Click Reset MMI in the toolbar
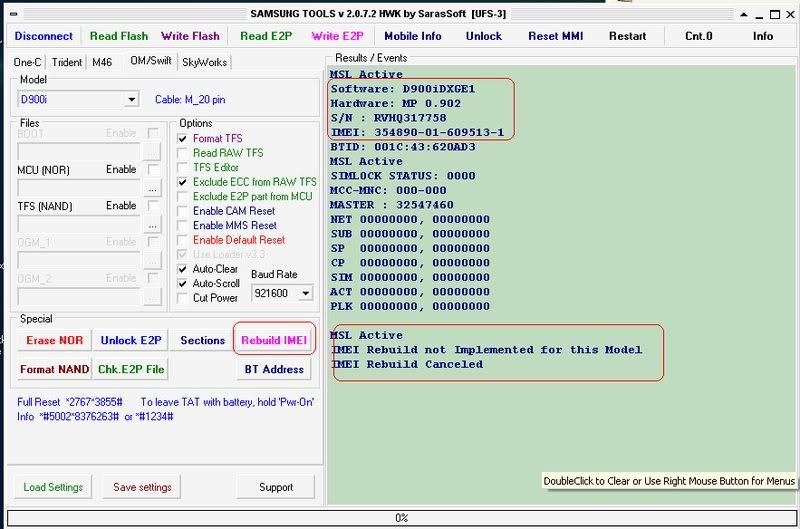The width and height of the screenshot is (800, 529). [556, 36]
